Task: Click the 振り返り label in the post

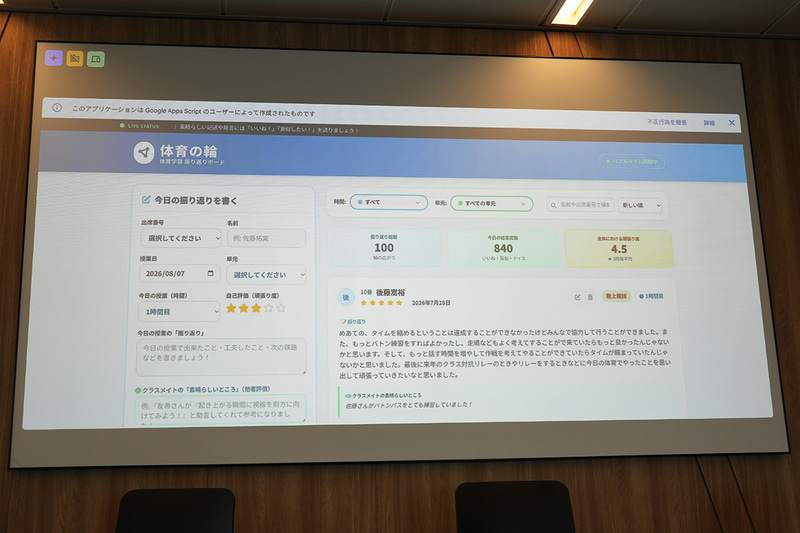Action: 353,322
